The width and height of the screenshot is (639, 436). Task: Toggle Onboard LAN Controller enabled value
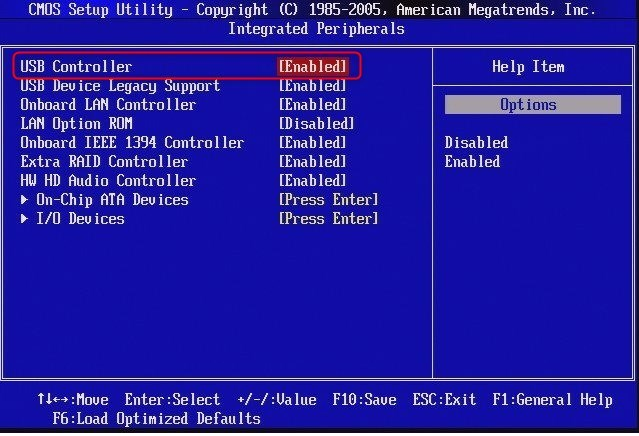click(x=313, y=105)
